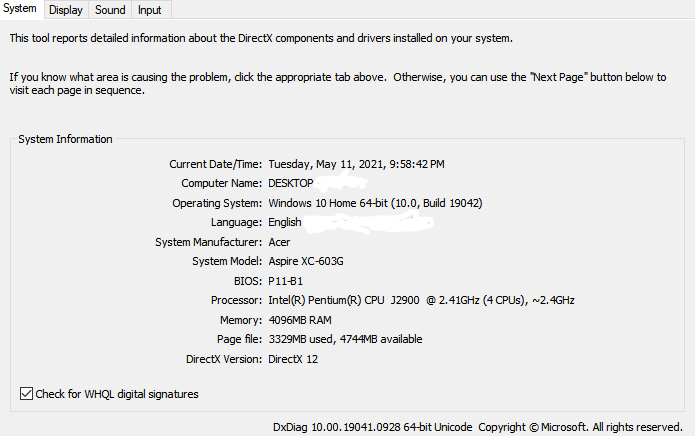Click the DirectX 12 version value
The image size is (695, 436).
point(293,359)
